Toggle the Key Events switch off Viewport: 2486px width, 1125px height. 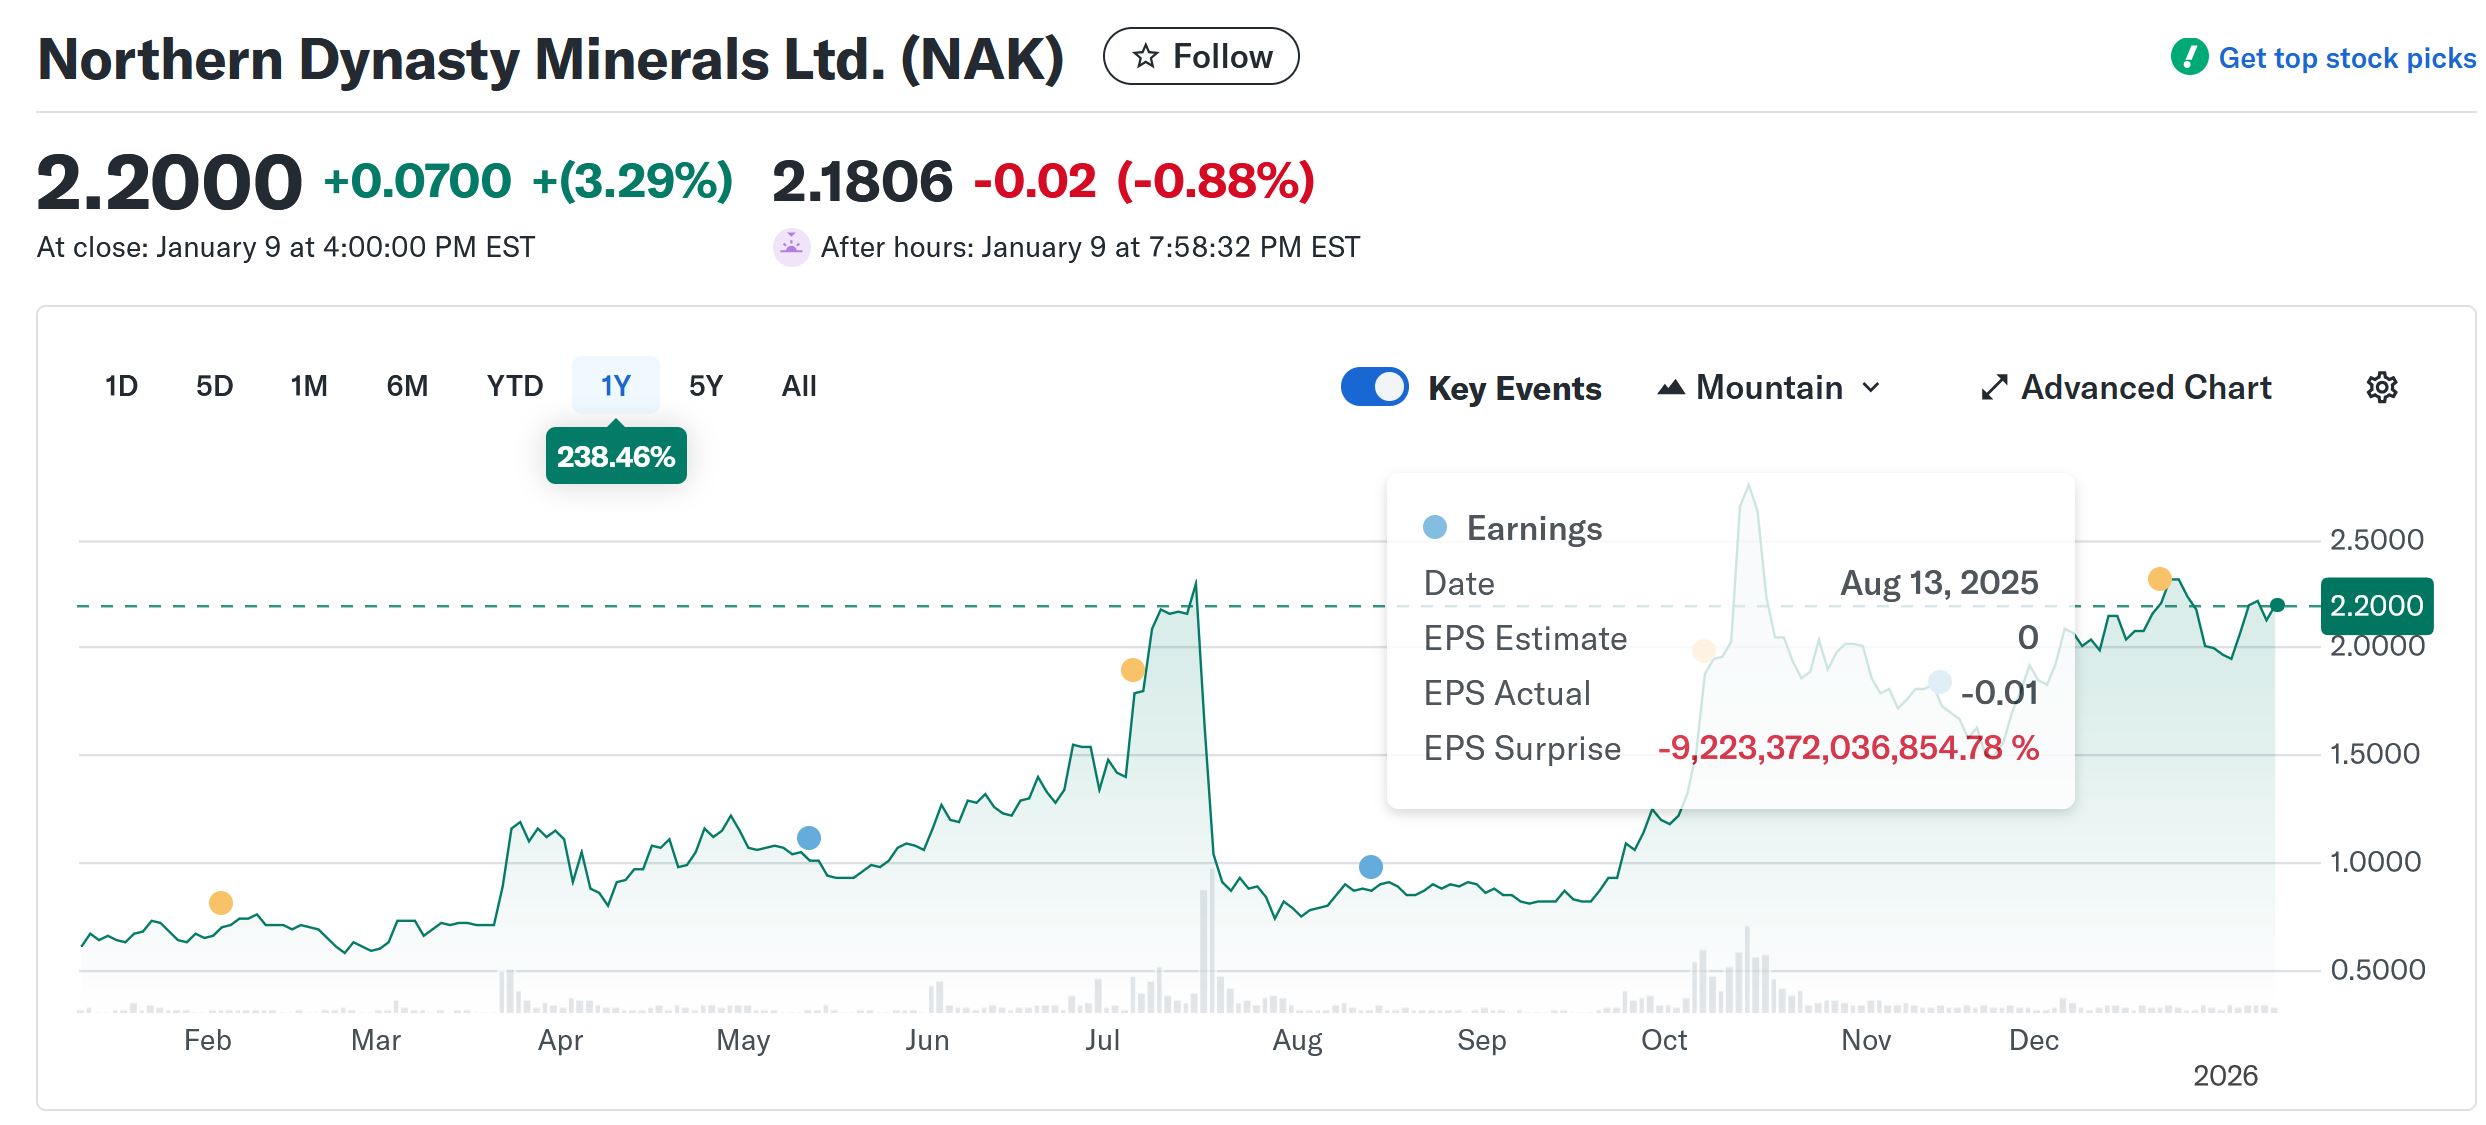(1374, 387)
